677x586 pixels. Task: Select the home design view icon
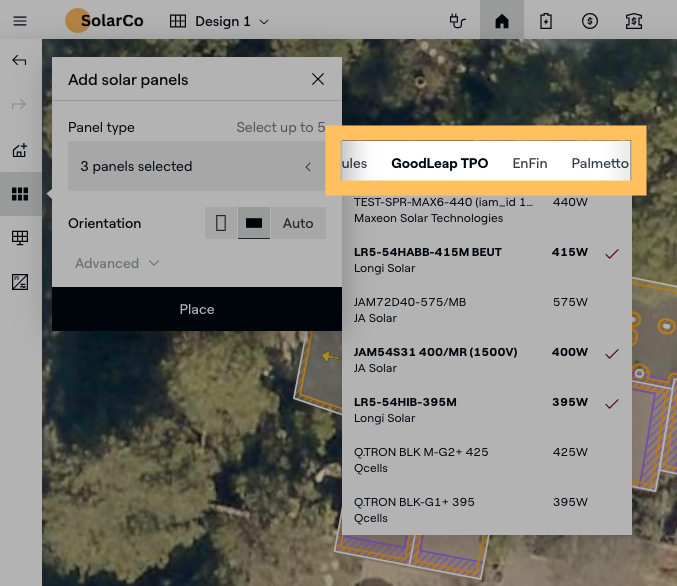tap(502, 21)
